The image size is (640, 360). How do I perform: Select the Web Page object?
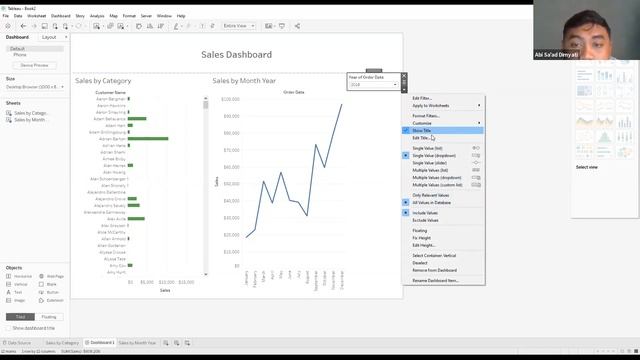[x=51, y=276]
